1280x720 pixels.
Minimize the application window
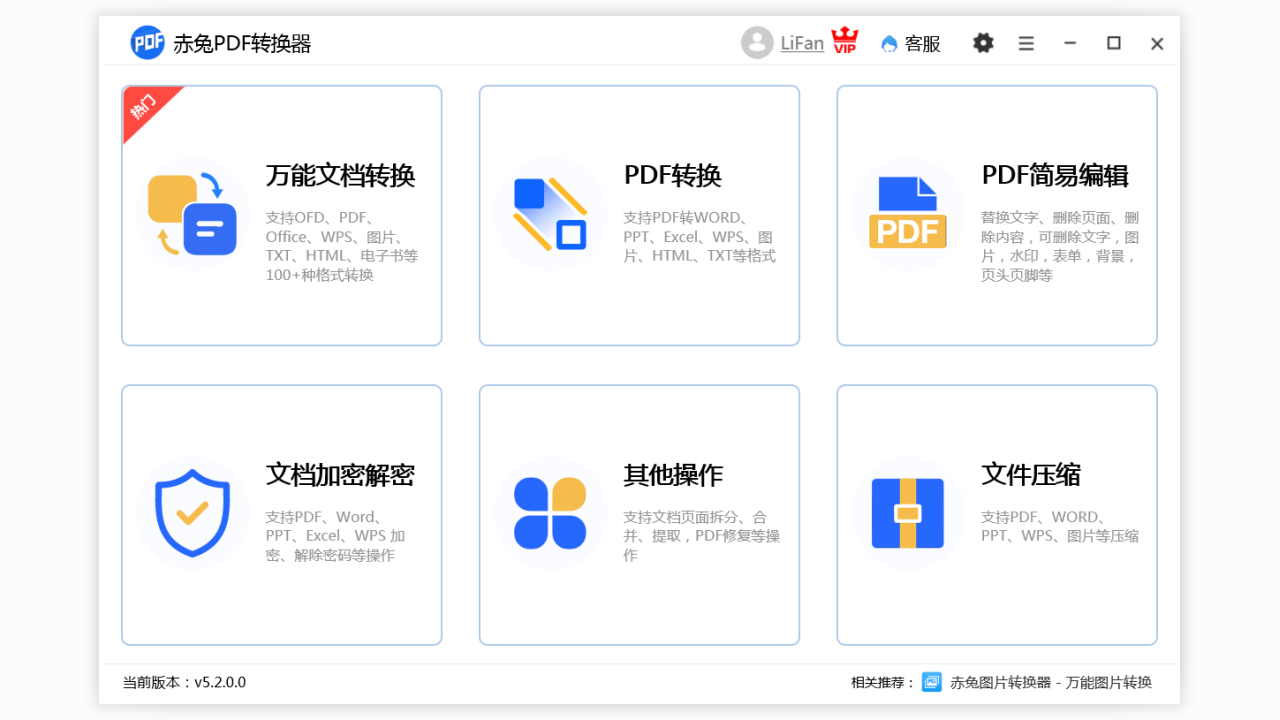[1070, 43]
